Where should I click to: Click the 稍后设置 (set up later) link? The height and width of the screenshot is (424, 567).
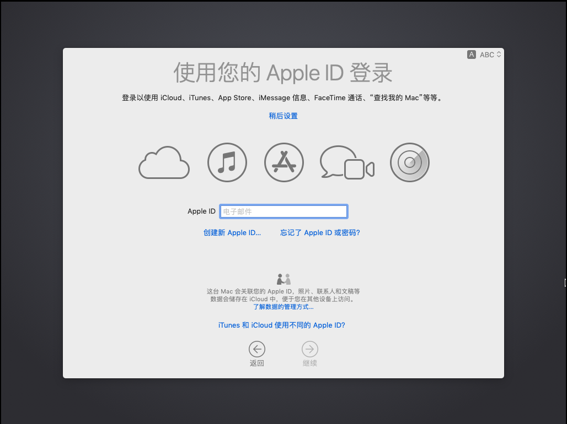tap(283, 116)
